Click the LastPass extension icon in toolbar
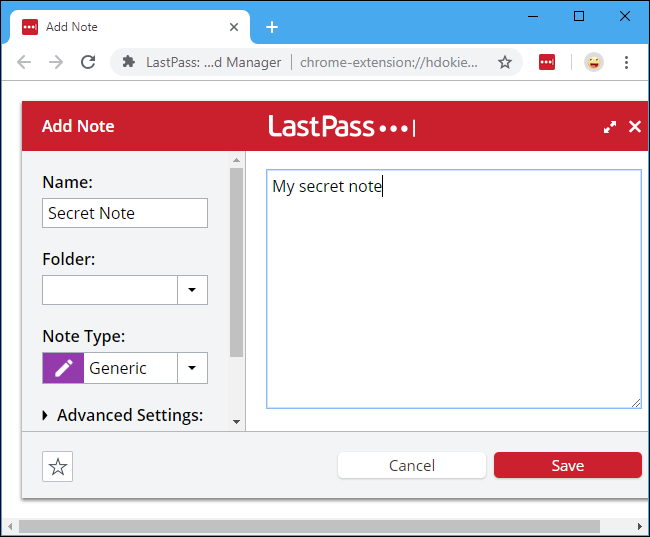650x537 pixels. 547,63
